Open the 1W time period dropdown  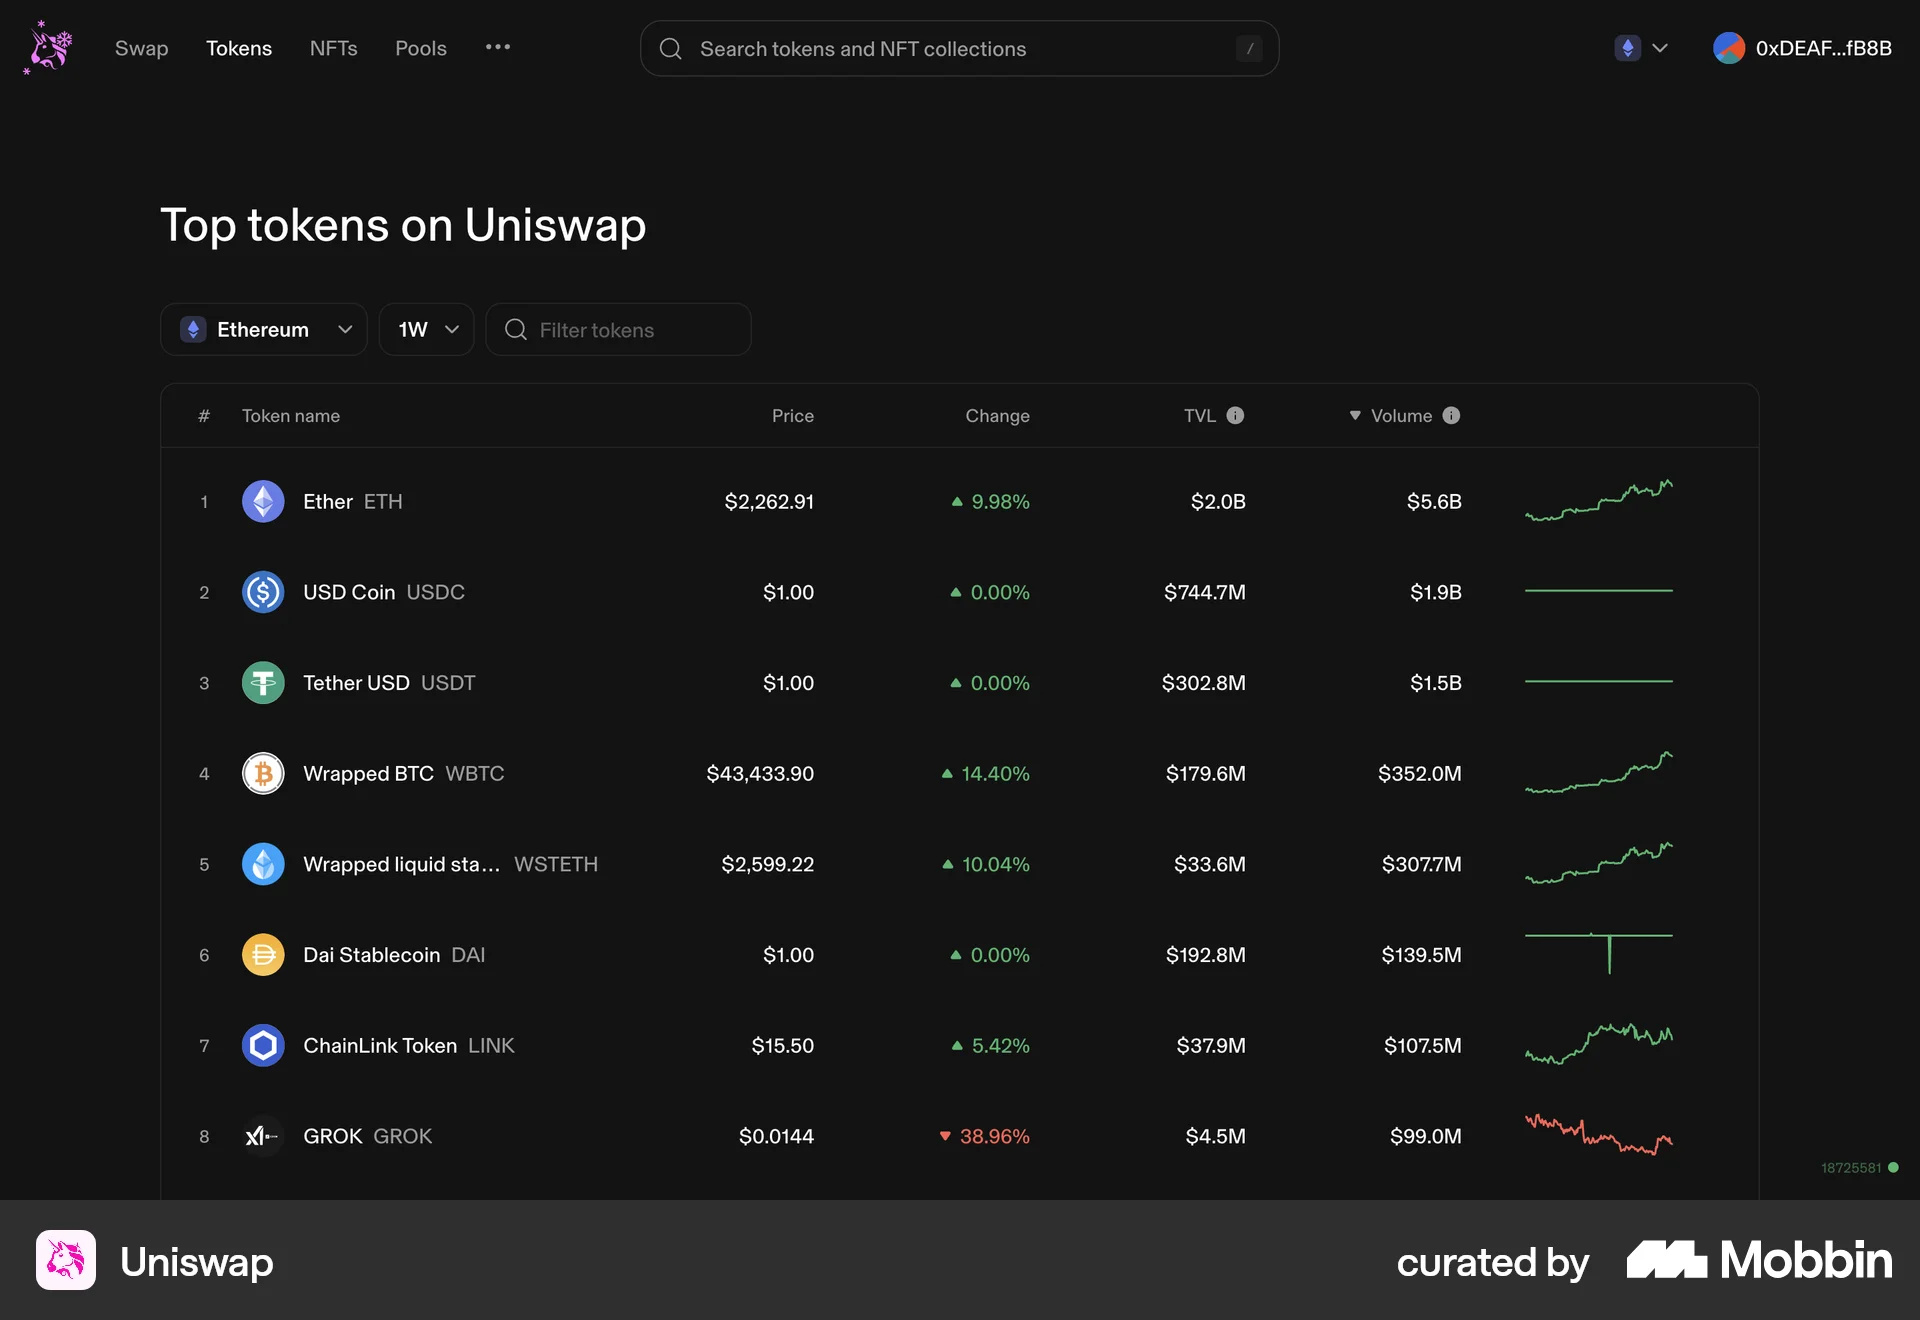(425, 329)
